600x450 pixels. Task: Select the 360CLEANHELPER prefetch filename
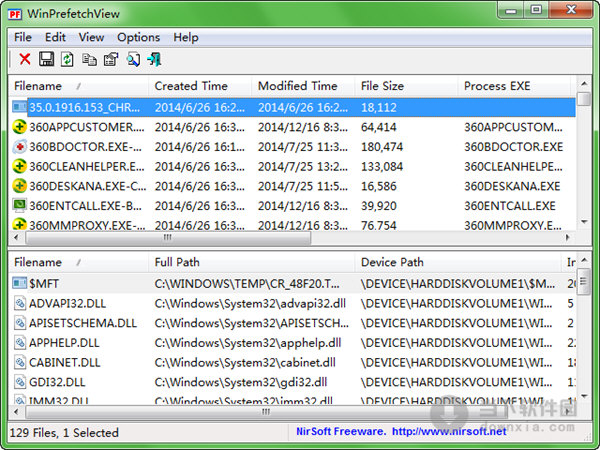pyautogui.click(x=87, y=167)
